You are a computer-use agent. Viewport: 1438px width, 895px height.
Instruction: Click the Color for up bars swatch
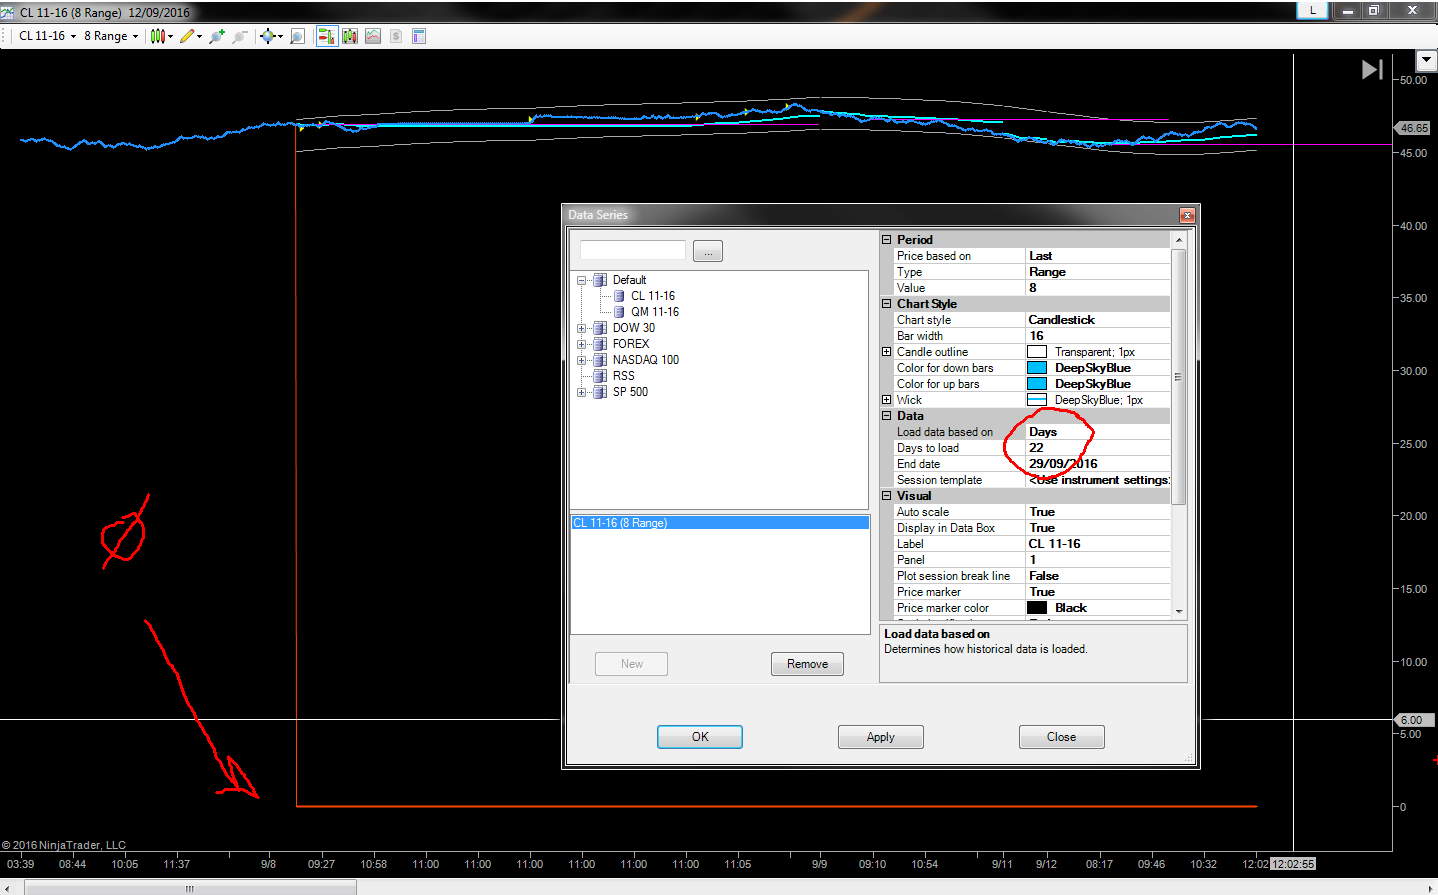coord(1037,384)
